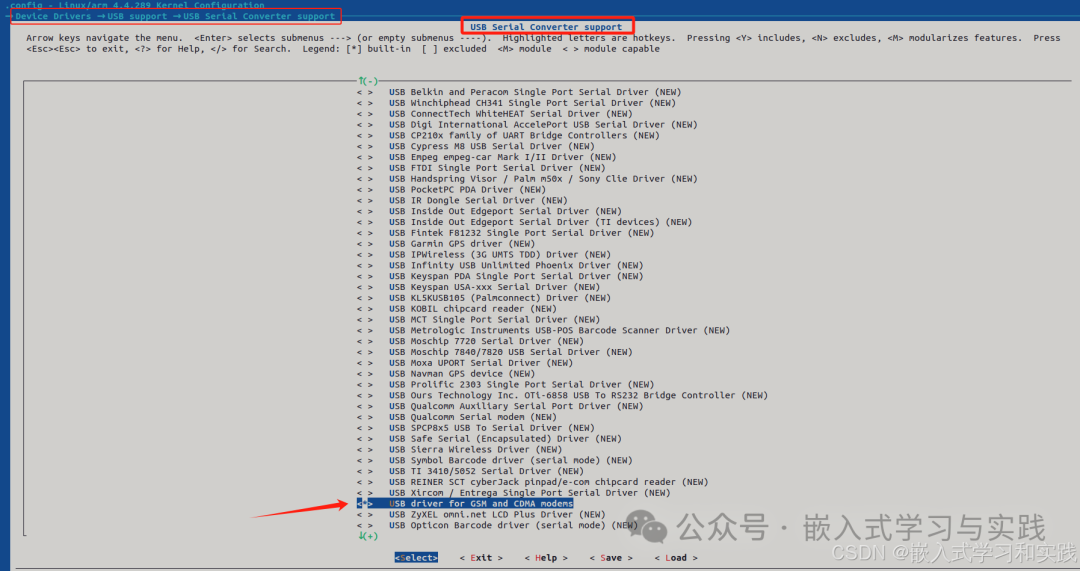The height and width of the screenshot is (571, 1080).
Task: Select USB Safe Serial (Encapsulated) Driver
Action: coord(489,439)
